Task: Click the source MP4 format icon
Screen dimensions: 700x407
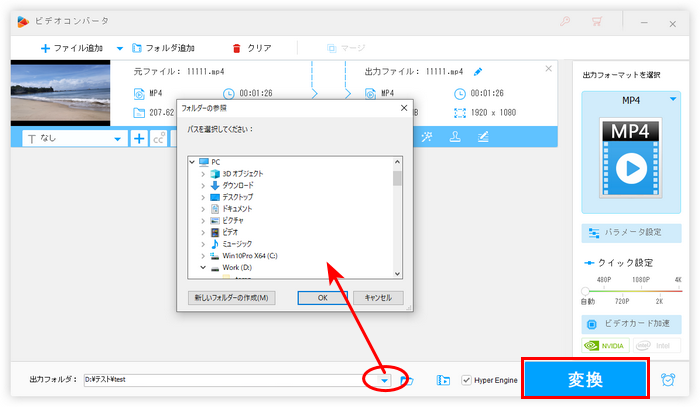Action: [x=139, y=94]
